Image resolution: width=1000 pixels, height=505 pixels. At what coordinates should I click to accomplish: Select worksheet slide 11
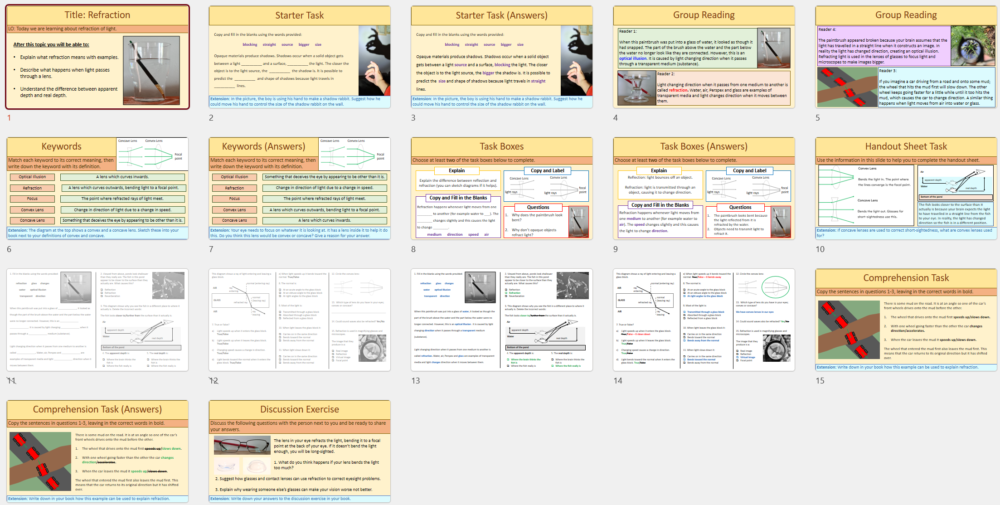pos(98,319)
